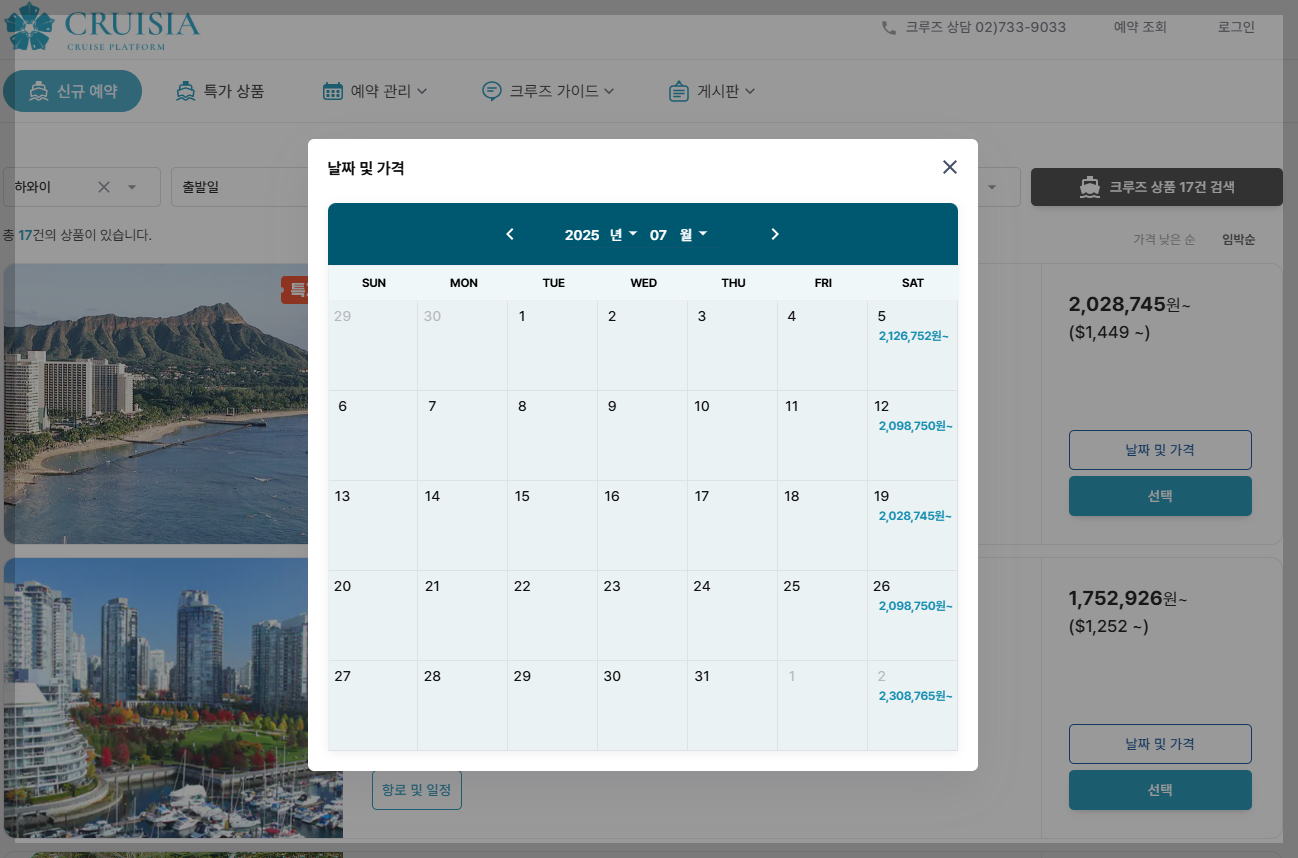Click the phone icon by 크루즈 상담
This screenshot has height=858, width=1298.
pyautogui.click(x=889, y=28)
